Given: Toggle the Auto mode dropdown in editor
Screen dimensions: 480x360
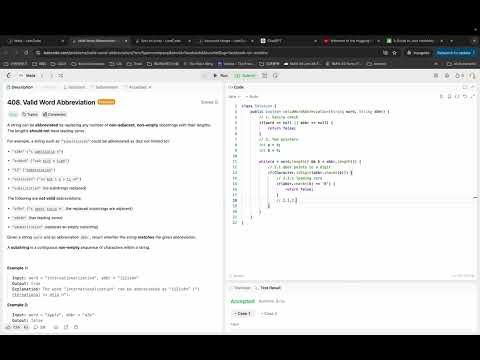Looking at the screenshot, I should click(x=252, y=97).
